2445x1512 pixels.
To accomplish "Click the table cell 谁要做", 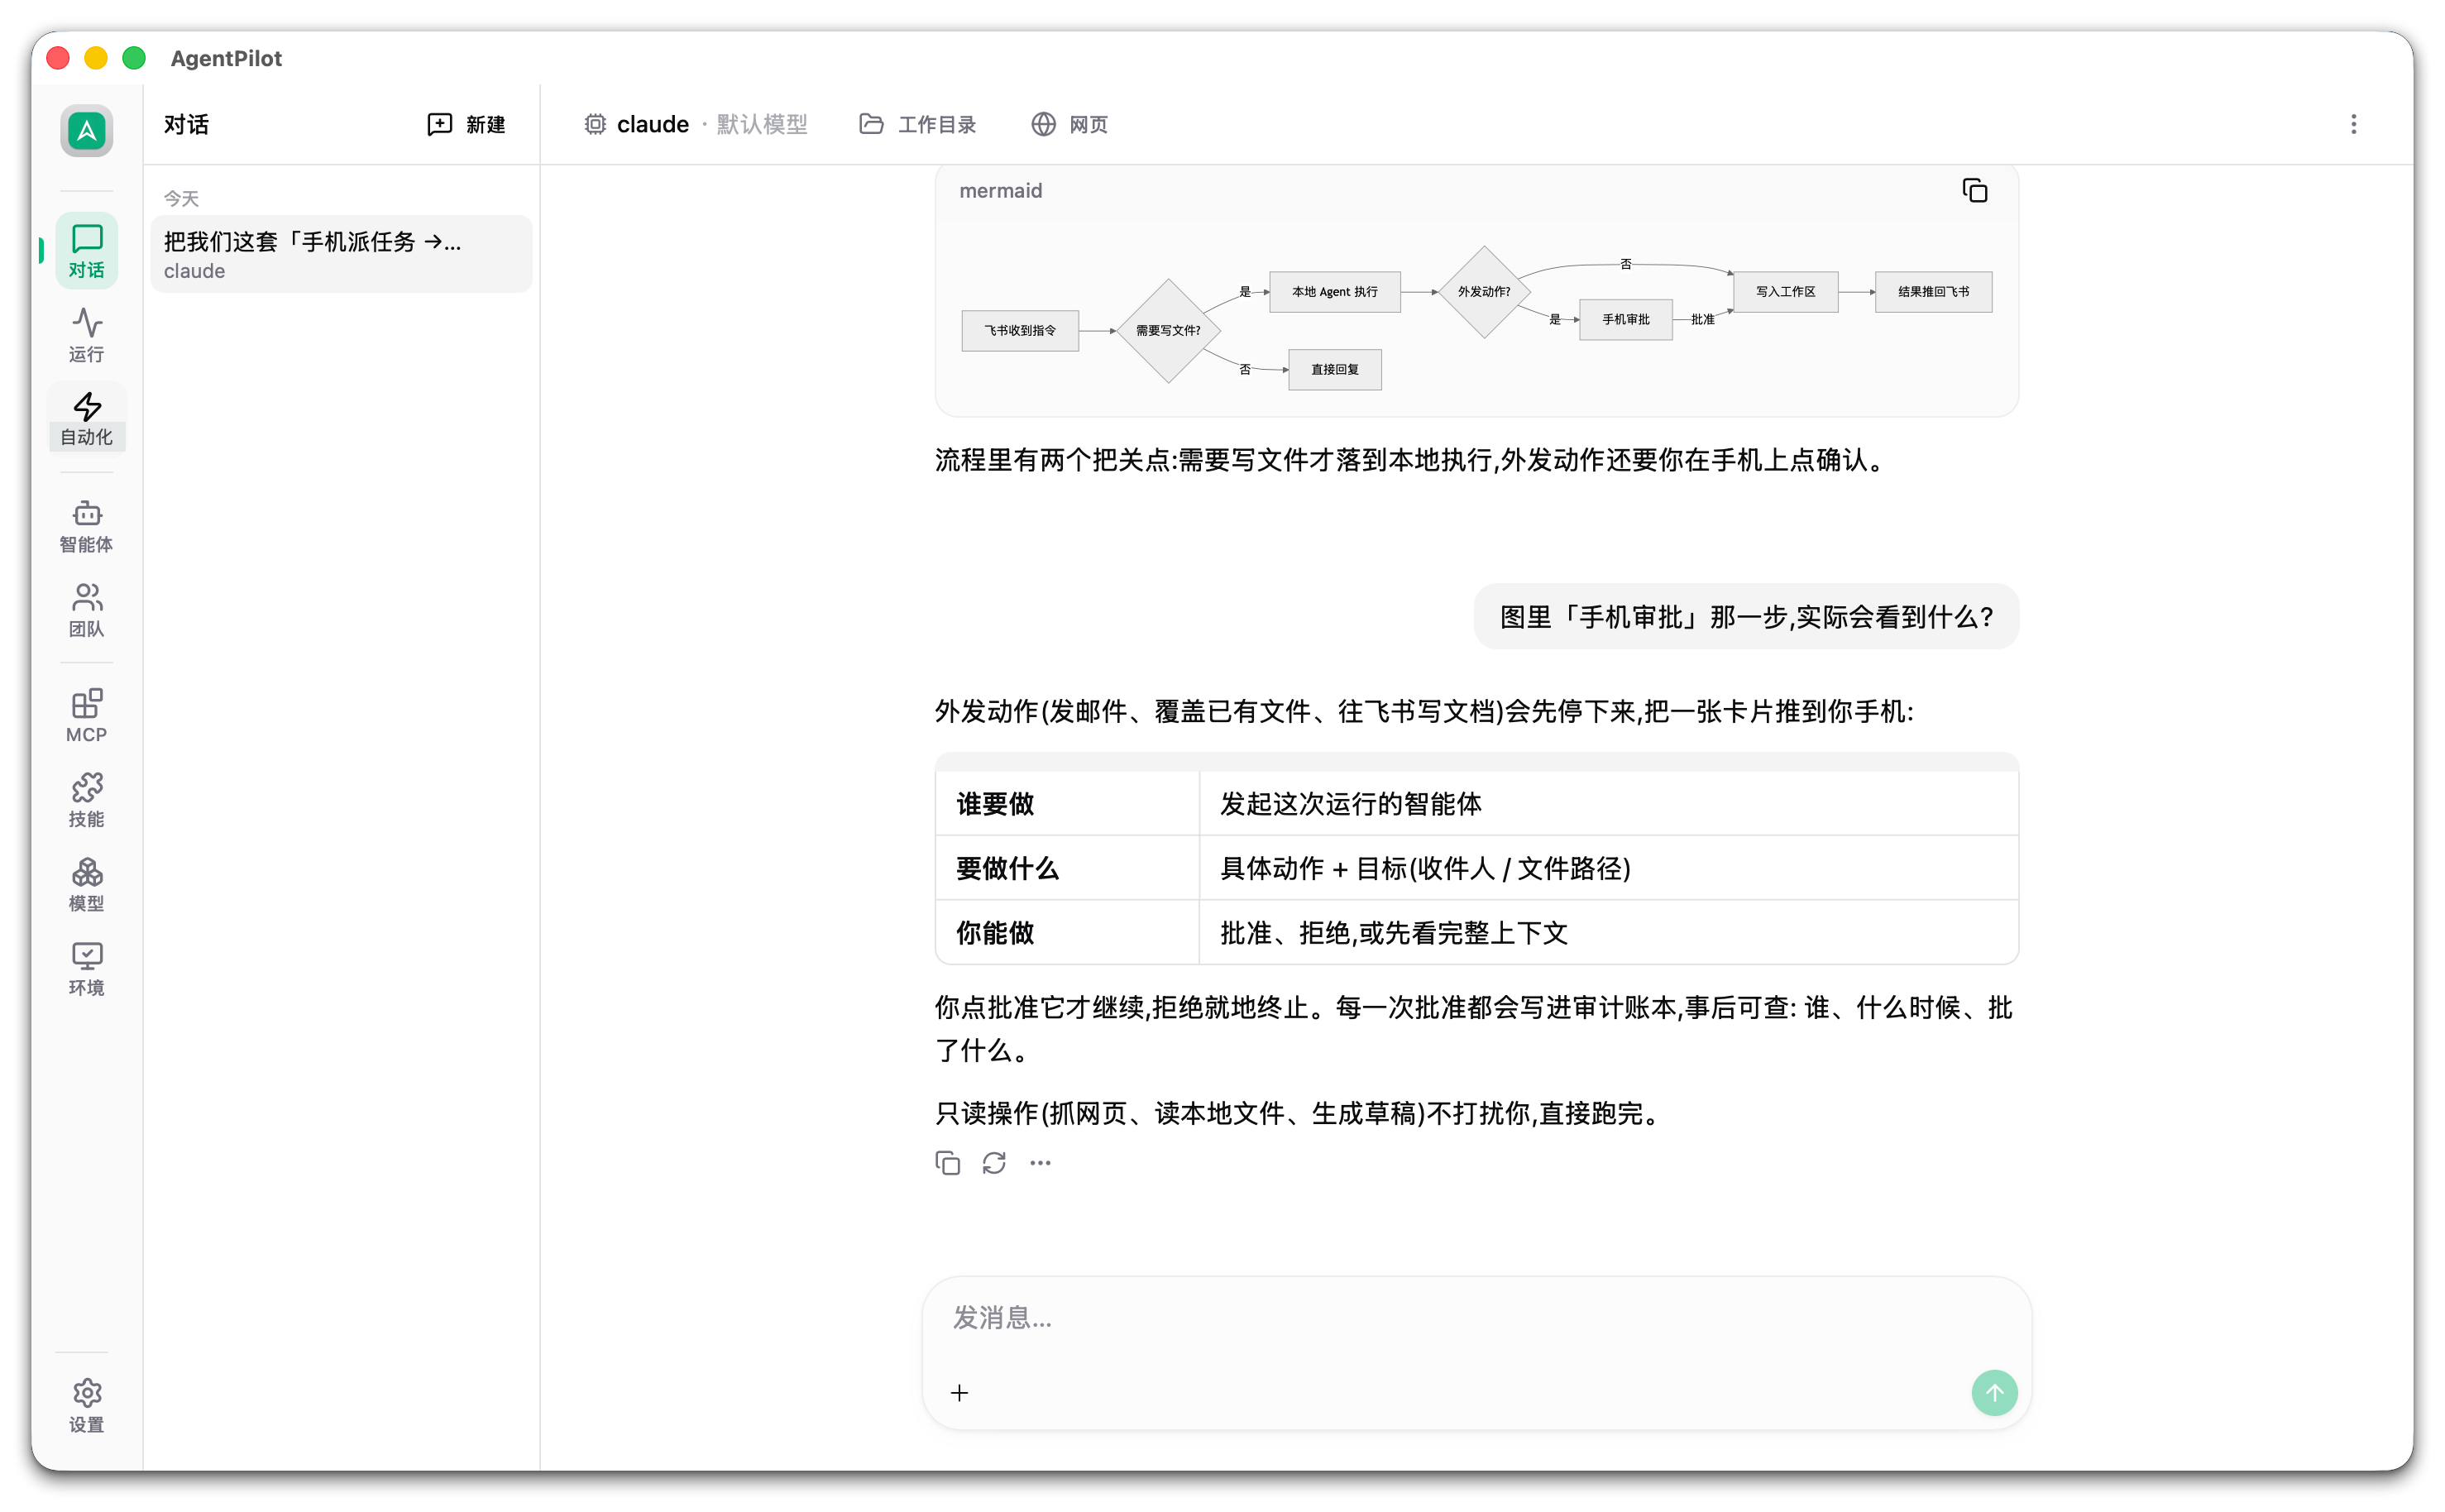I will (1067, 804).
